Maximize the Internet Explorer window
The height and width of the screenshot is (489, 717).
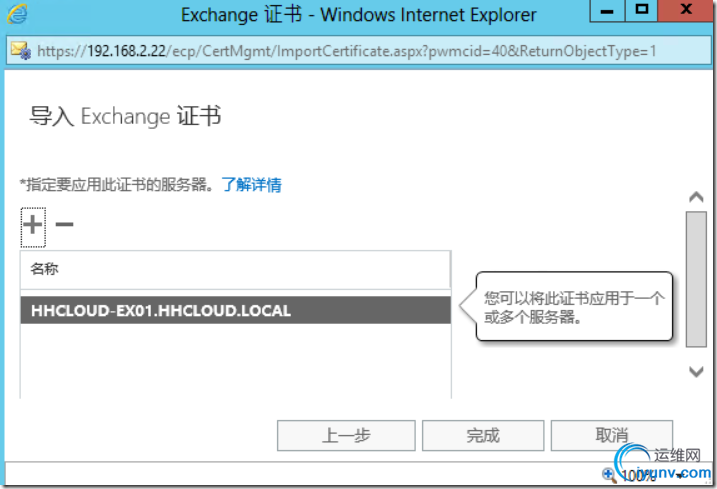click(x=641, y=11)
